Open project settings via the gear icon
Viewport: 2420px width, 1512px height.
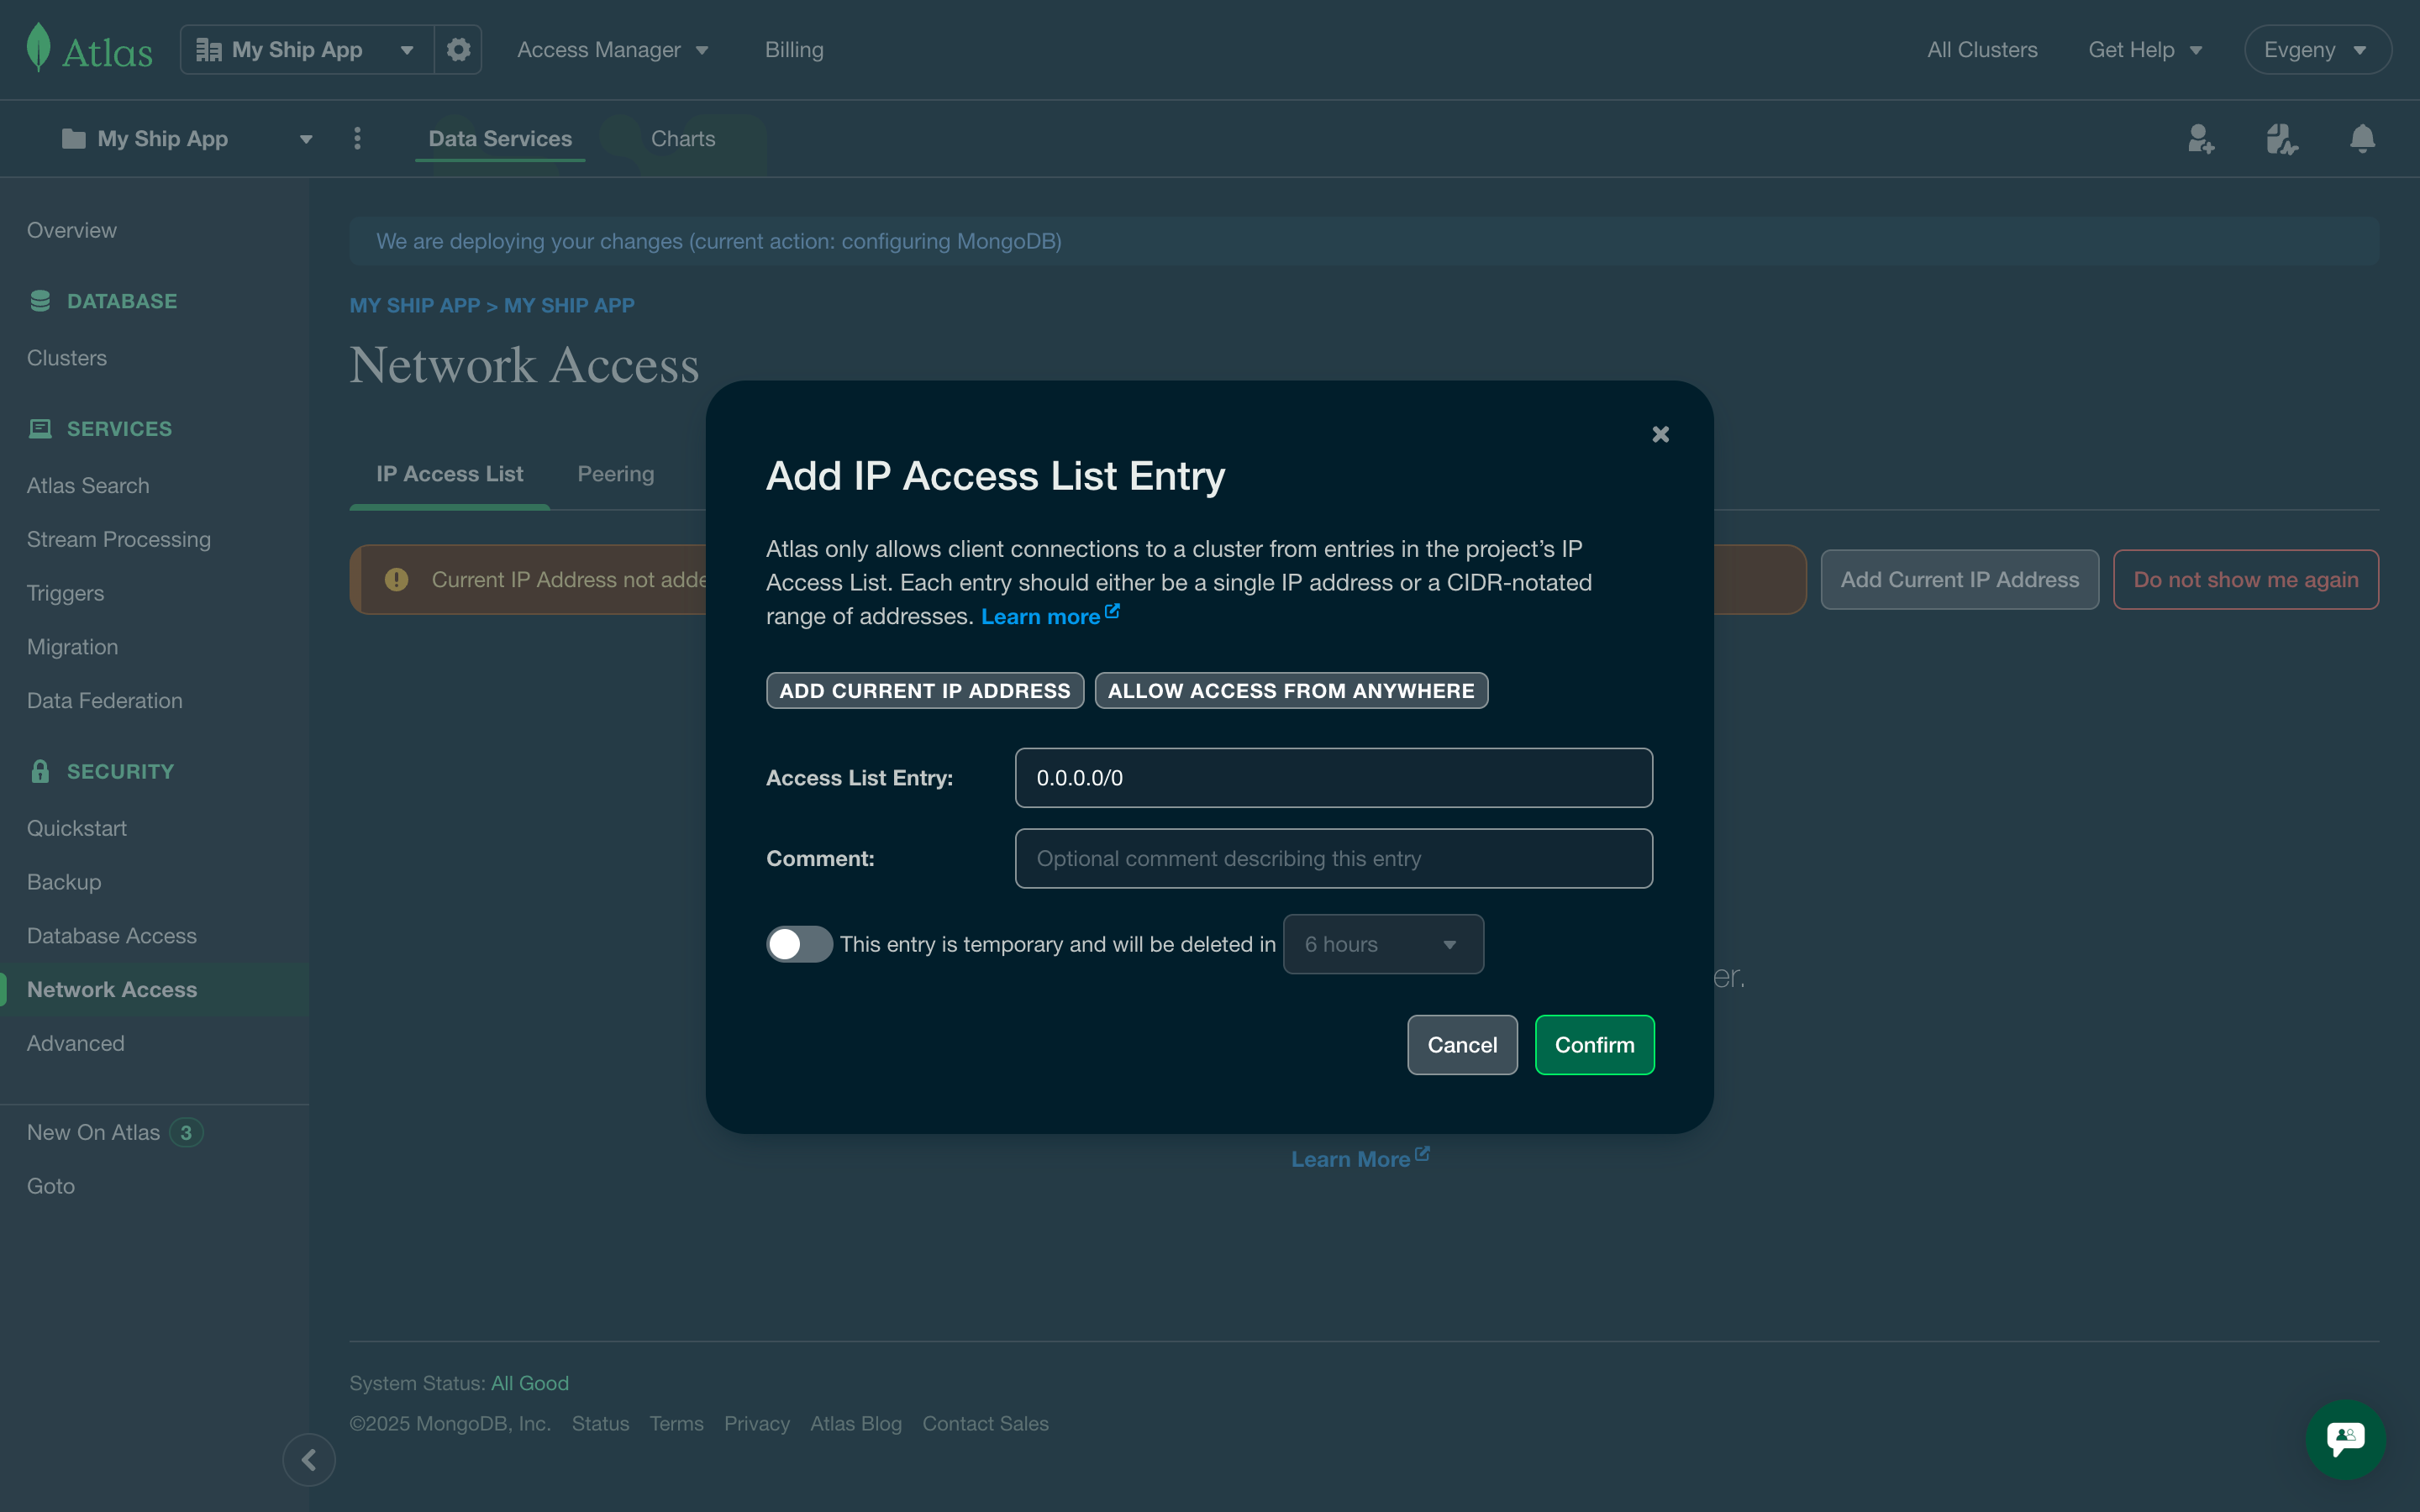[x=457, y=48]
